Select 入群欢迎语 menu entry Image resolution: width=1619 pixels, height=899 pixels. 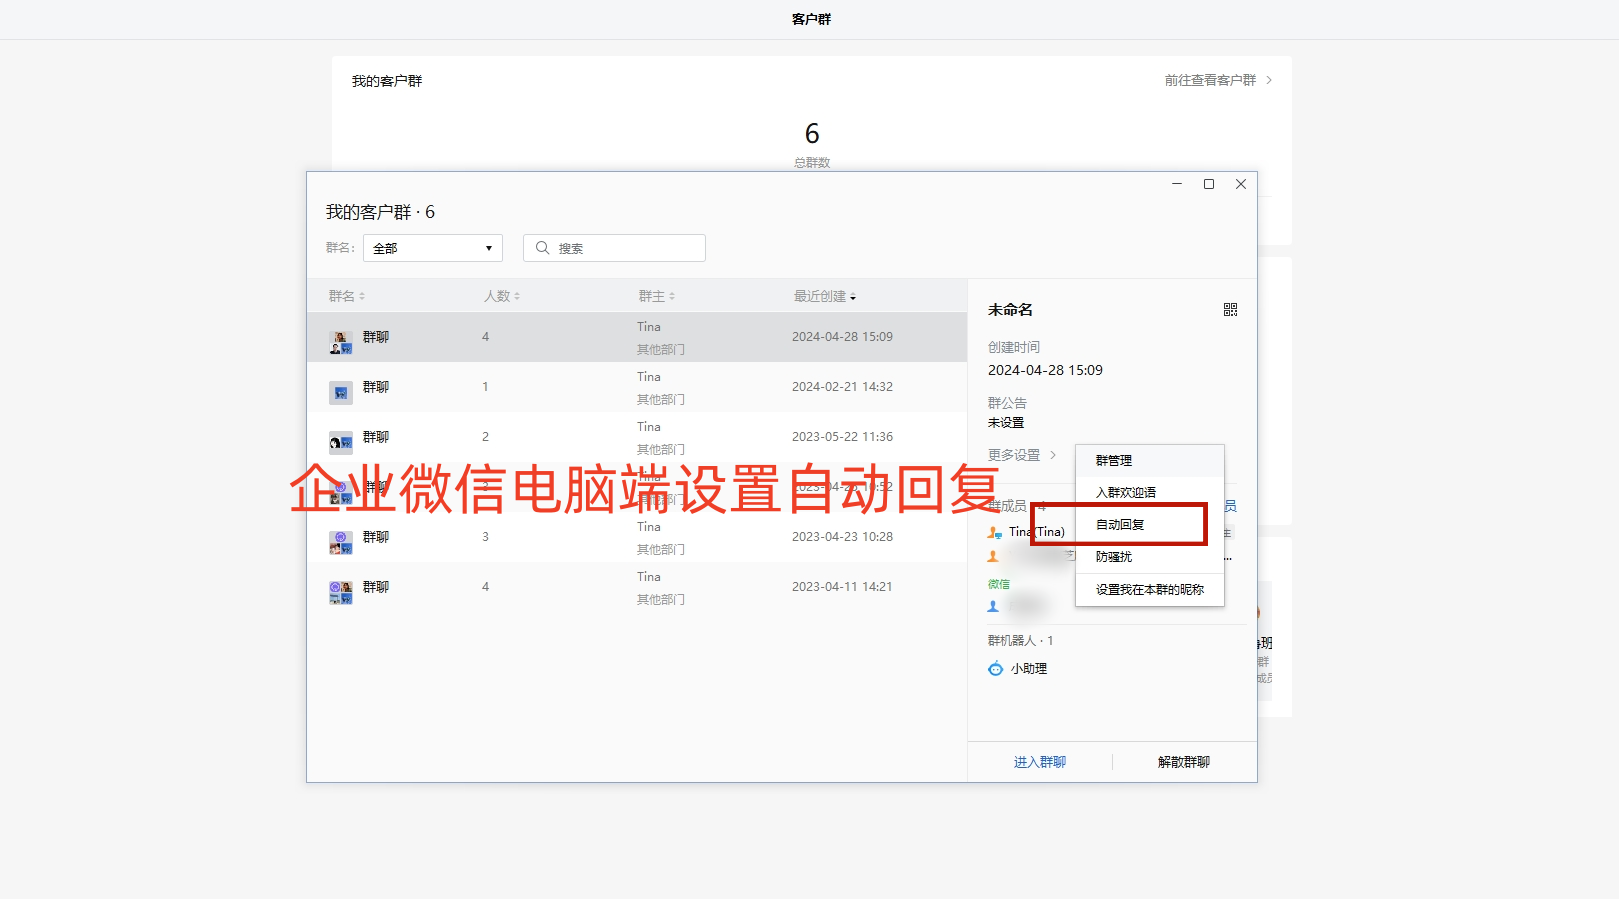click(x=1150, y=493)
